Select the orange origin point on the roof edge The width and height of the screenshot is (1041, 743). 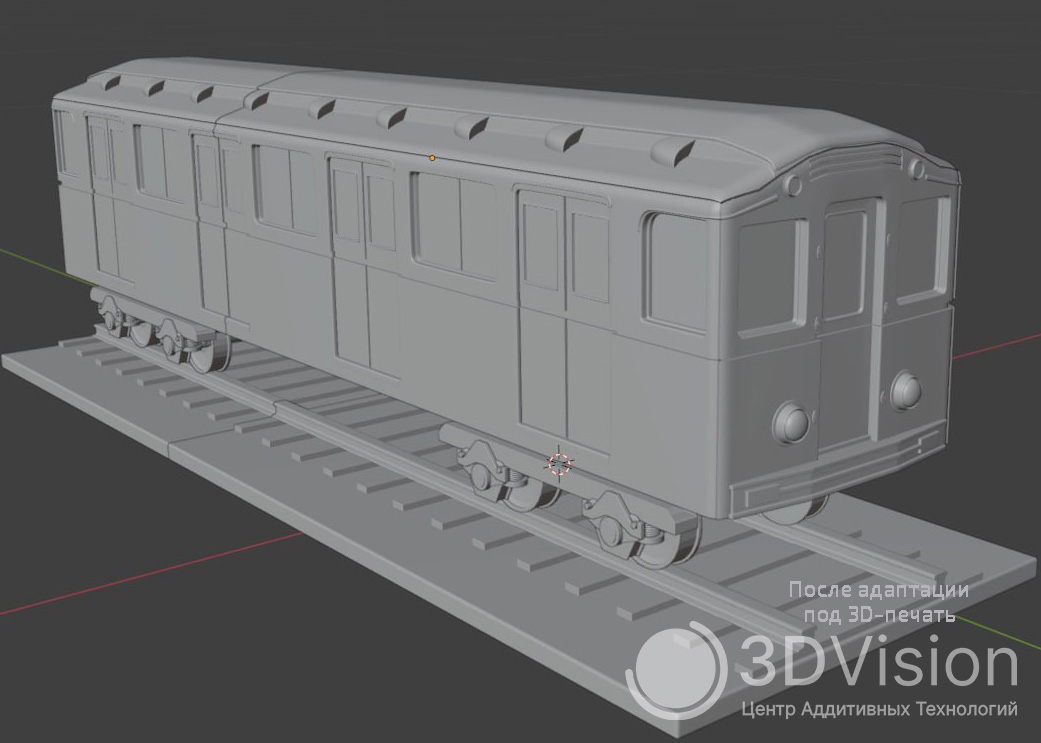pyautogui.click(x=432, y=158)
